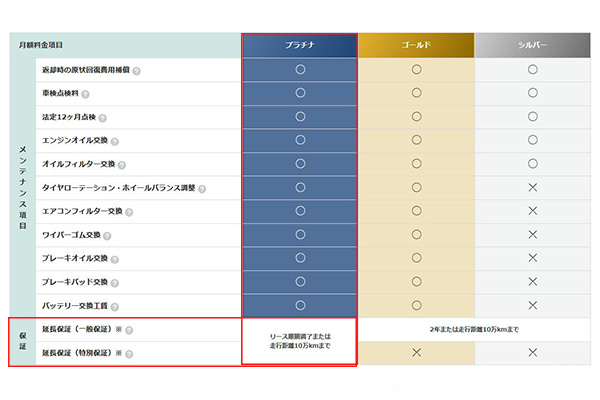Click Gold circle in 車検点検料 row
Image resolution: width=600 pixels, height=400 pixels.
tap(416, 93)
